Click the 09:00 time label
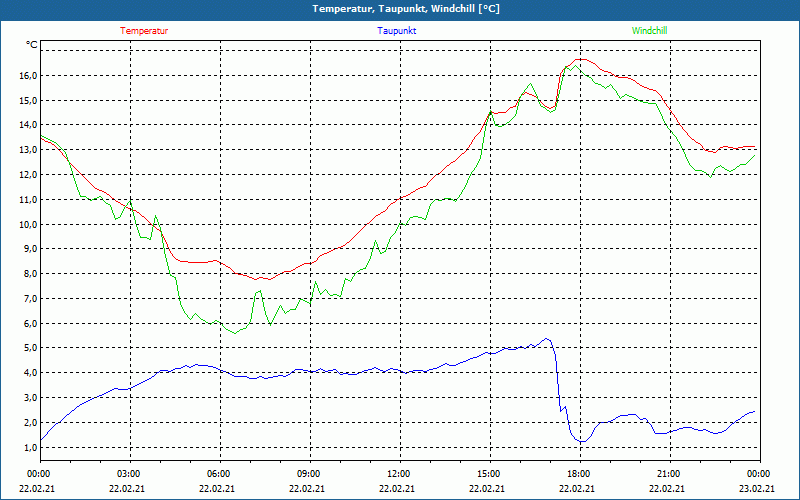This screenshot has width=800, height=500. pos(309,474)
